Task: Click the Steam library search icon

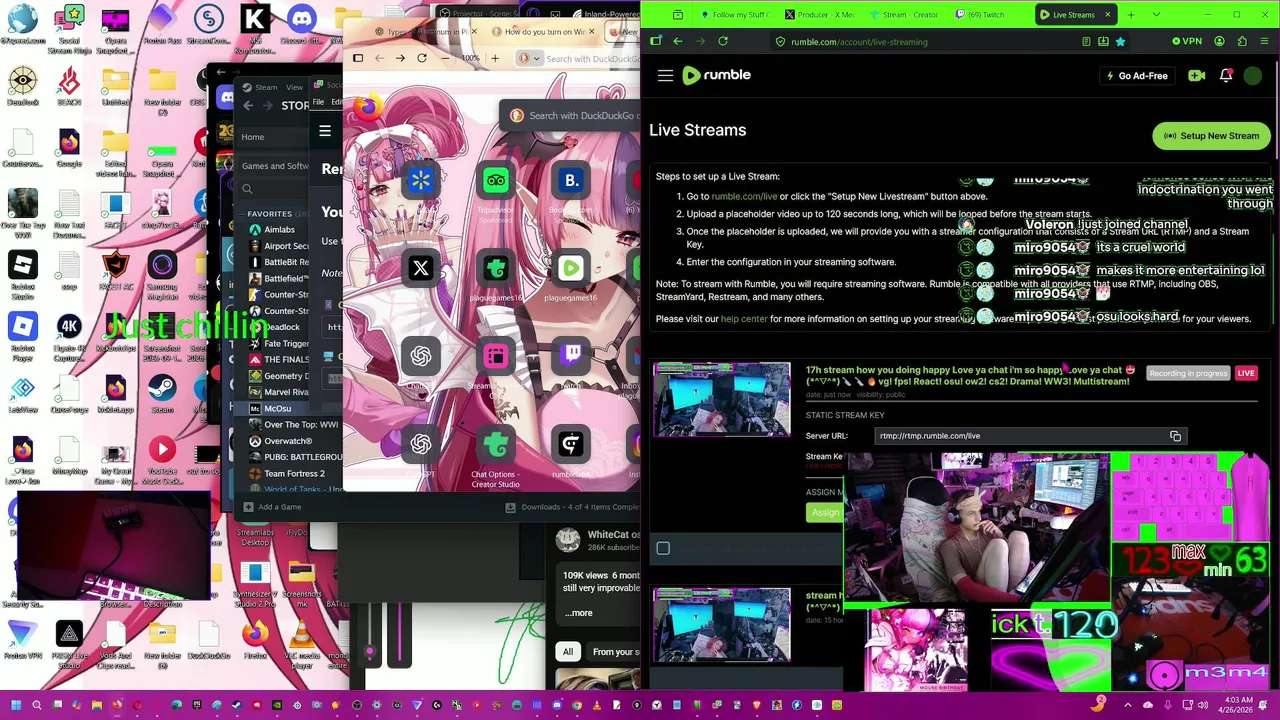Action: coord(247,189)
